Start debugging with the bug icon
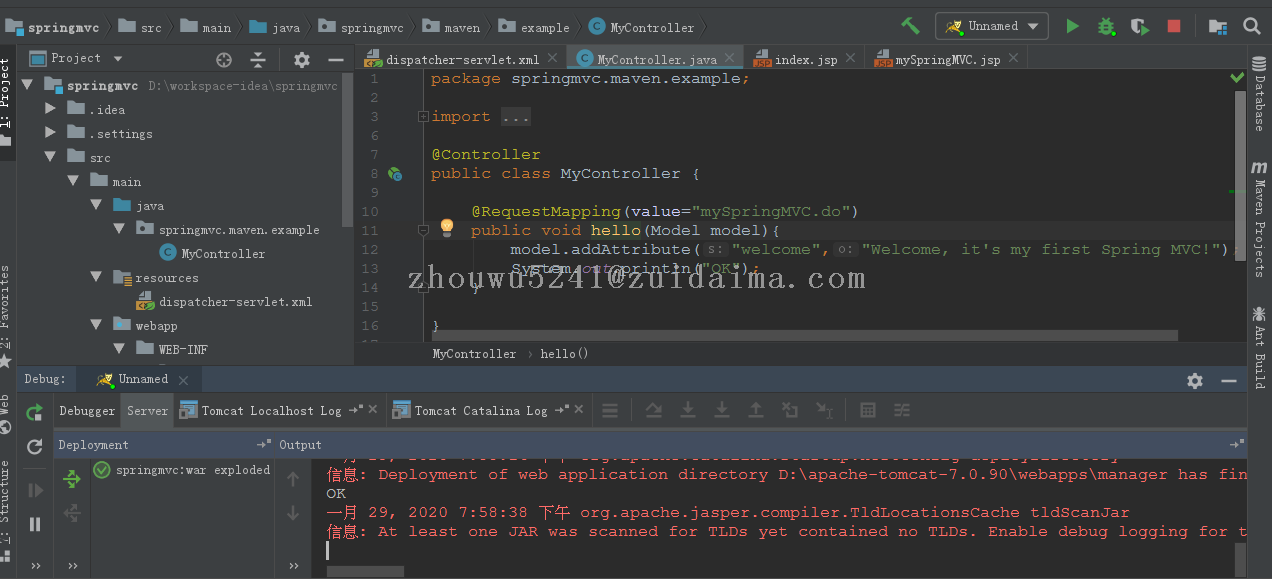 pyautogui.click(x=1106, y=26)
